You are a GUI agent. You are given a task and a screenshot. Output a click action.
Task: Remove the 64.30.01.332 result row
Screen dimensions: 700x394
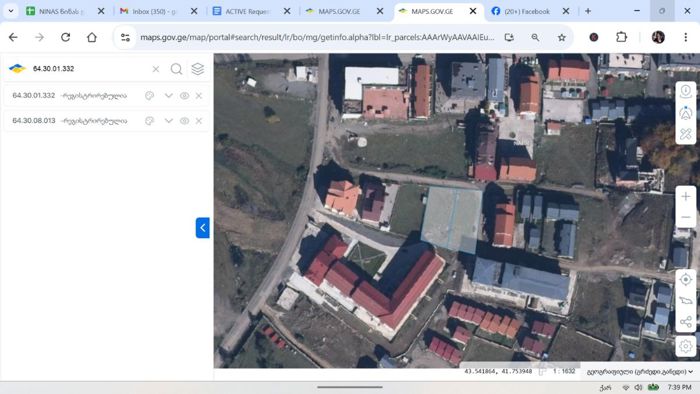[x=199, y=95]
